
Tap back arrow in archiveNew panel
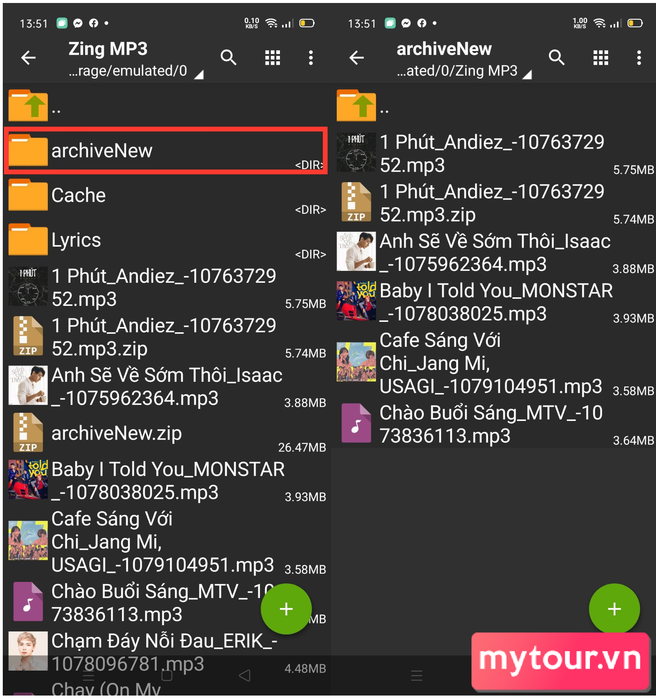coord(357,58)
